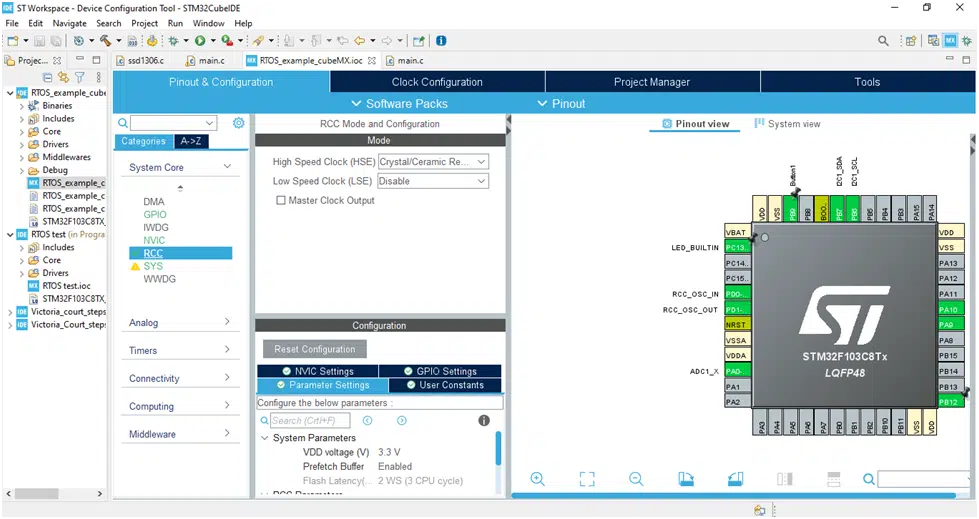Open the GPIO Settings tab
The image size is (979, 519).
pyautogui.click(x=440, y=371)
